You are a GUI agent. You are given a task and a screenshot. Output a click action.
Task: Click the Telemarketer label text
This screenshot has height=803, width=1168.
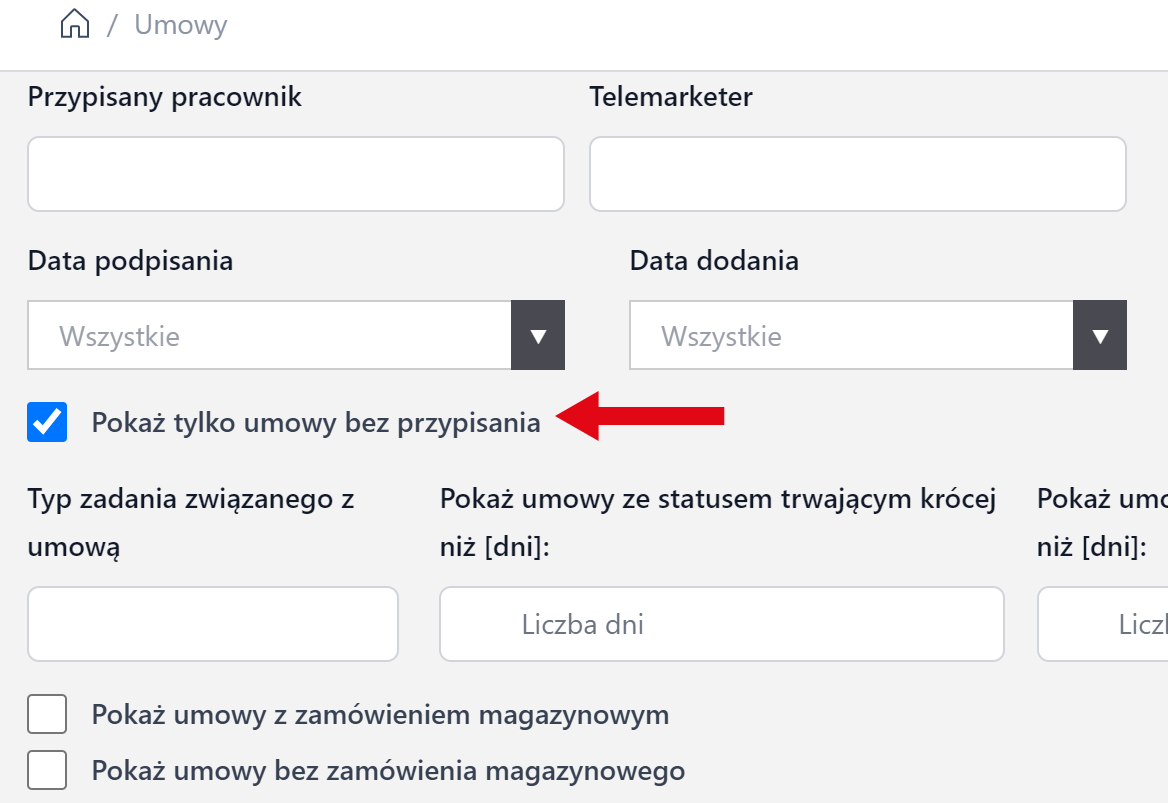click(x=671, y=97)
